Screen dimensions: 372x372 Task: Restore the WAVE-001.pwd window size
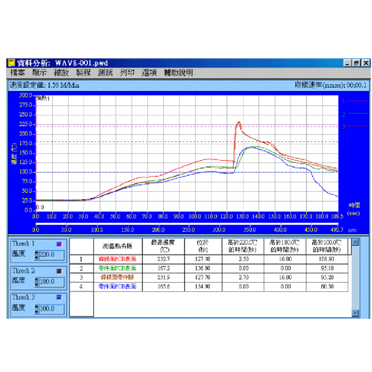(x=356, y=63)
